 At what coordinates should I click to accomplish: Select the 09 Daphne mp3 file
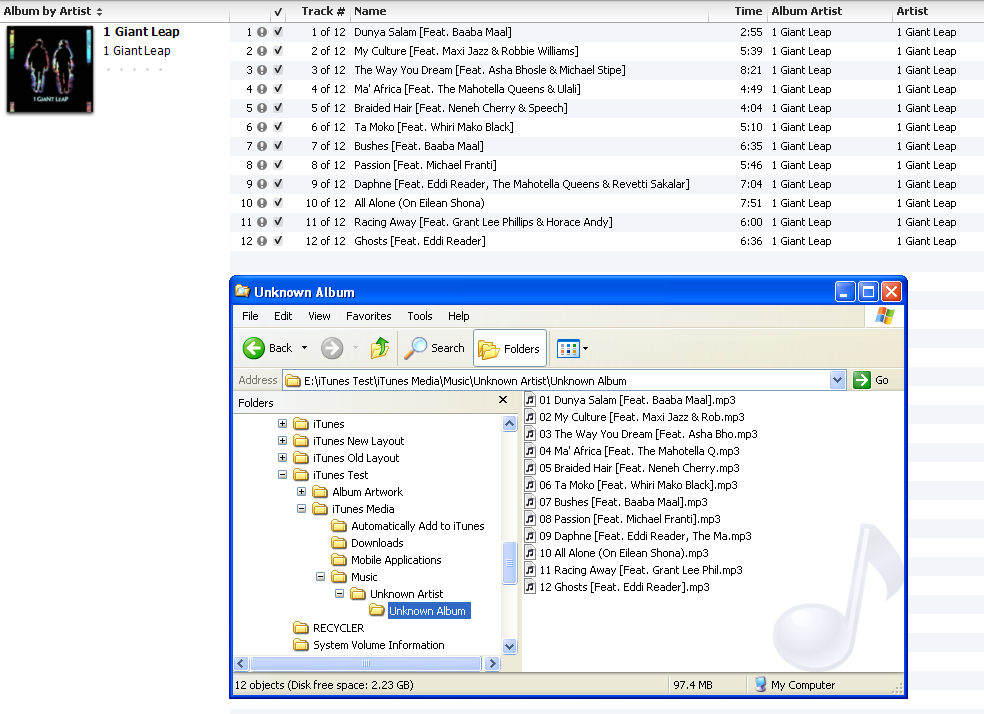pyautogui.click(x=638, y=536)
